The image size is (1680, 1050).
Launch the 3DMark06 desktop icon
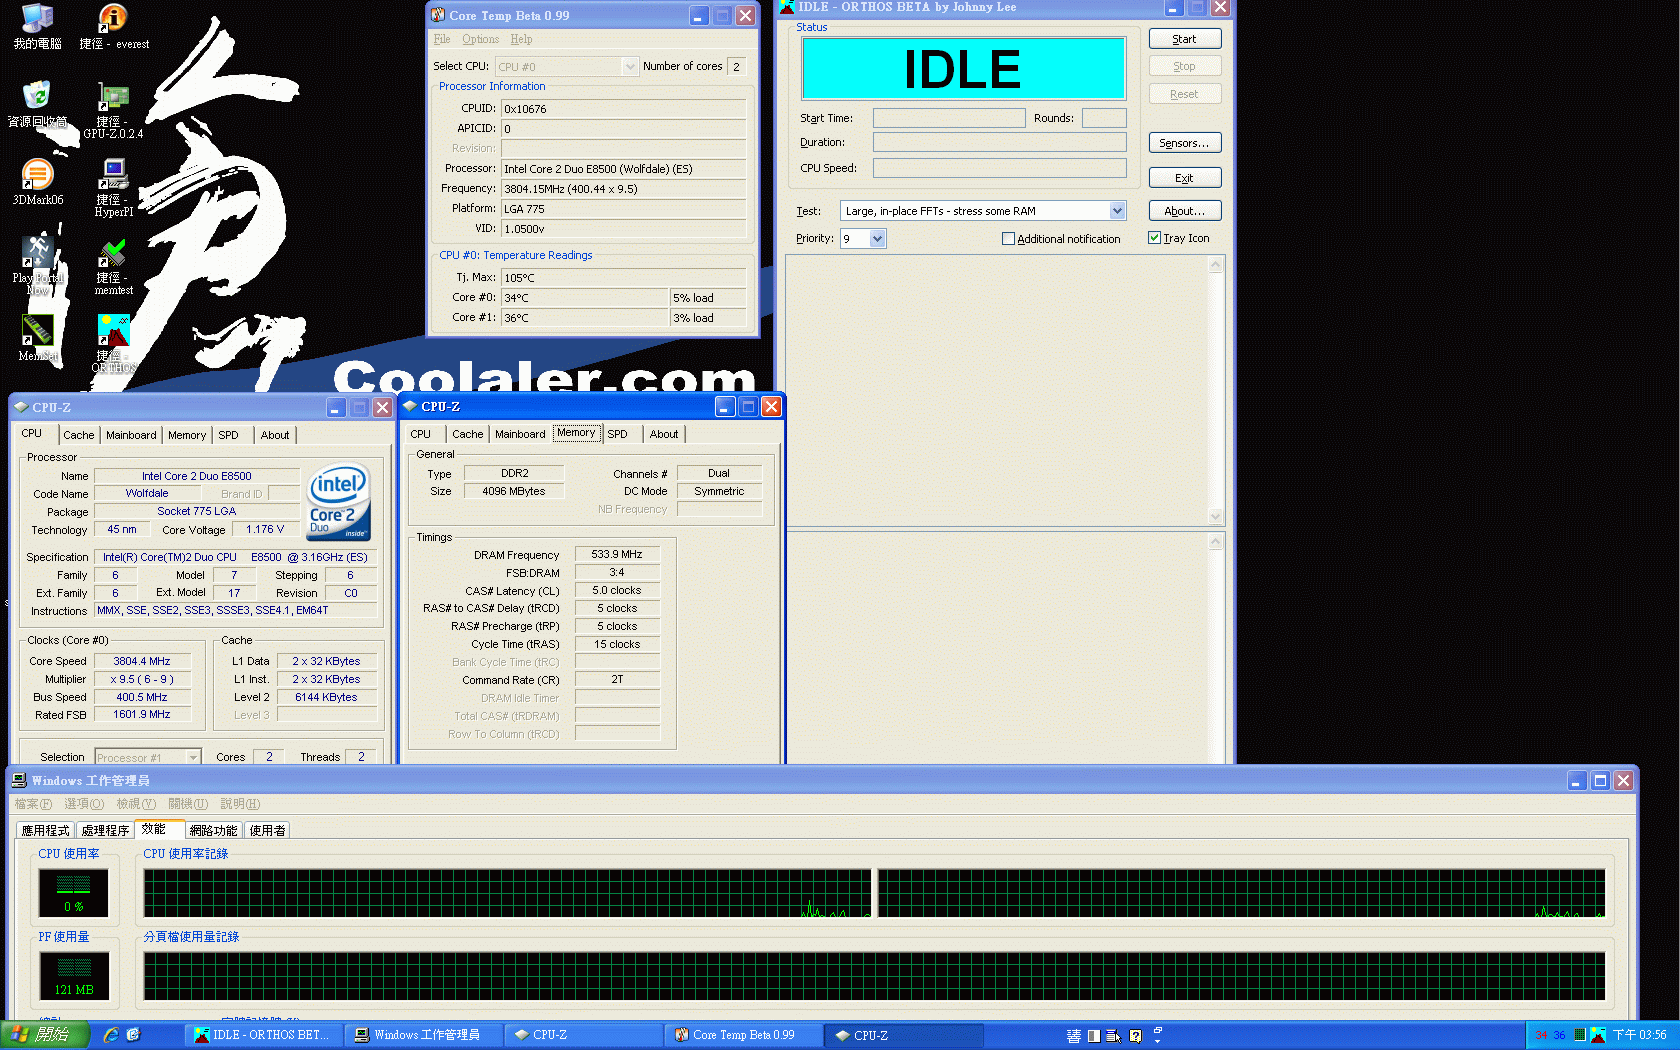point(37,174)
